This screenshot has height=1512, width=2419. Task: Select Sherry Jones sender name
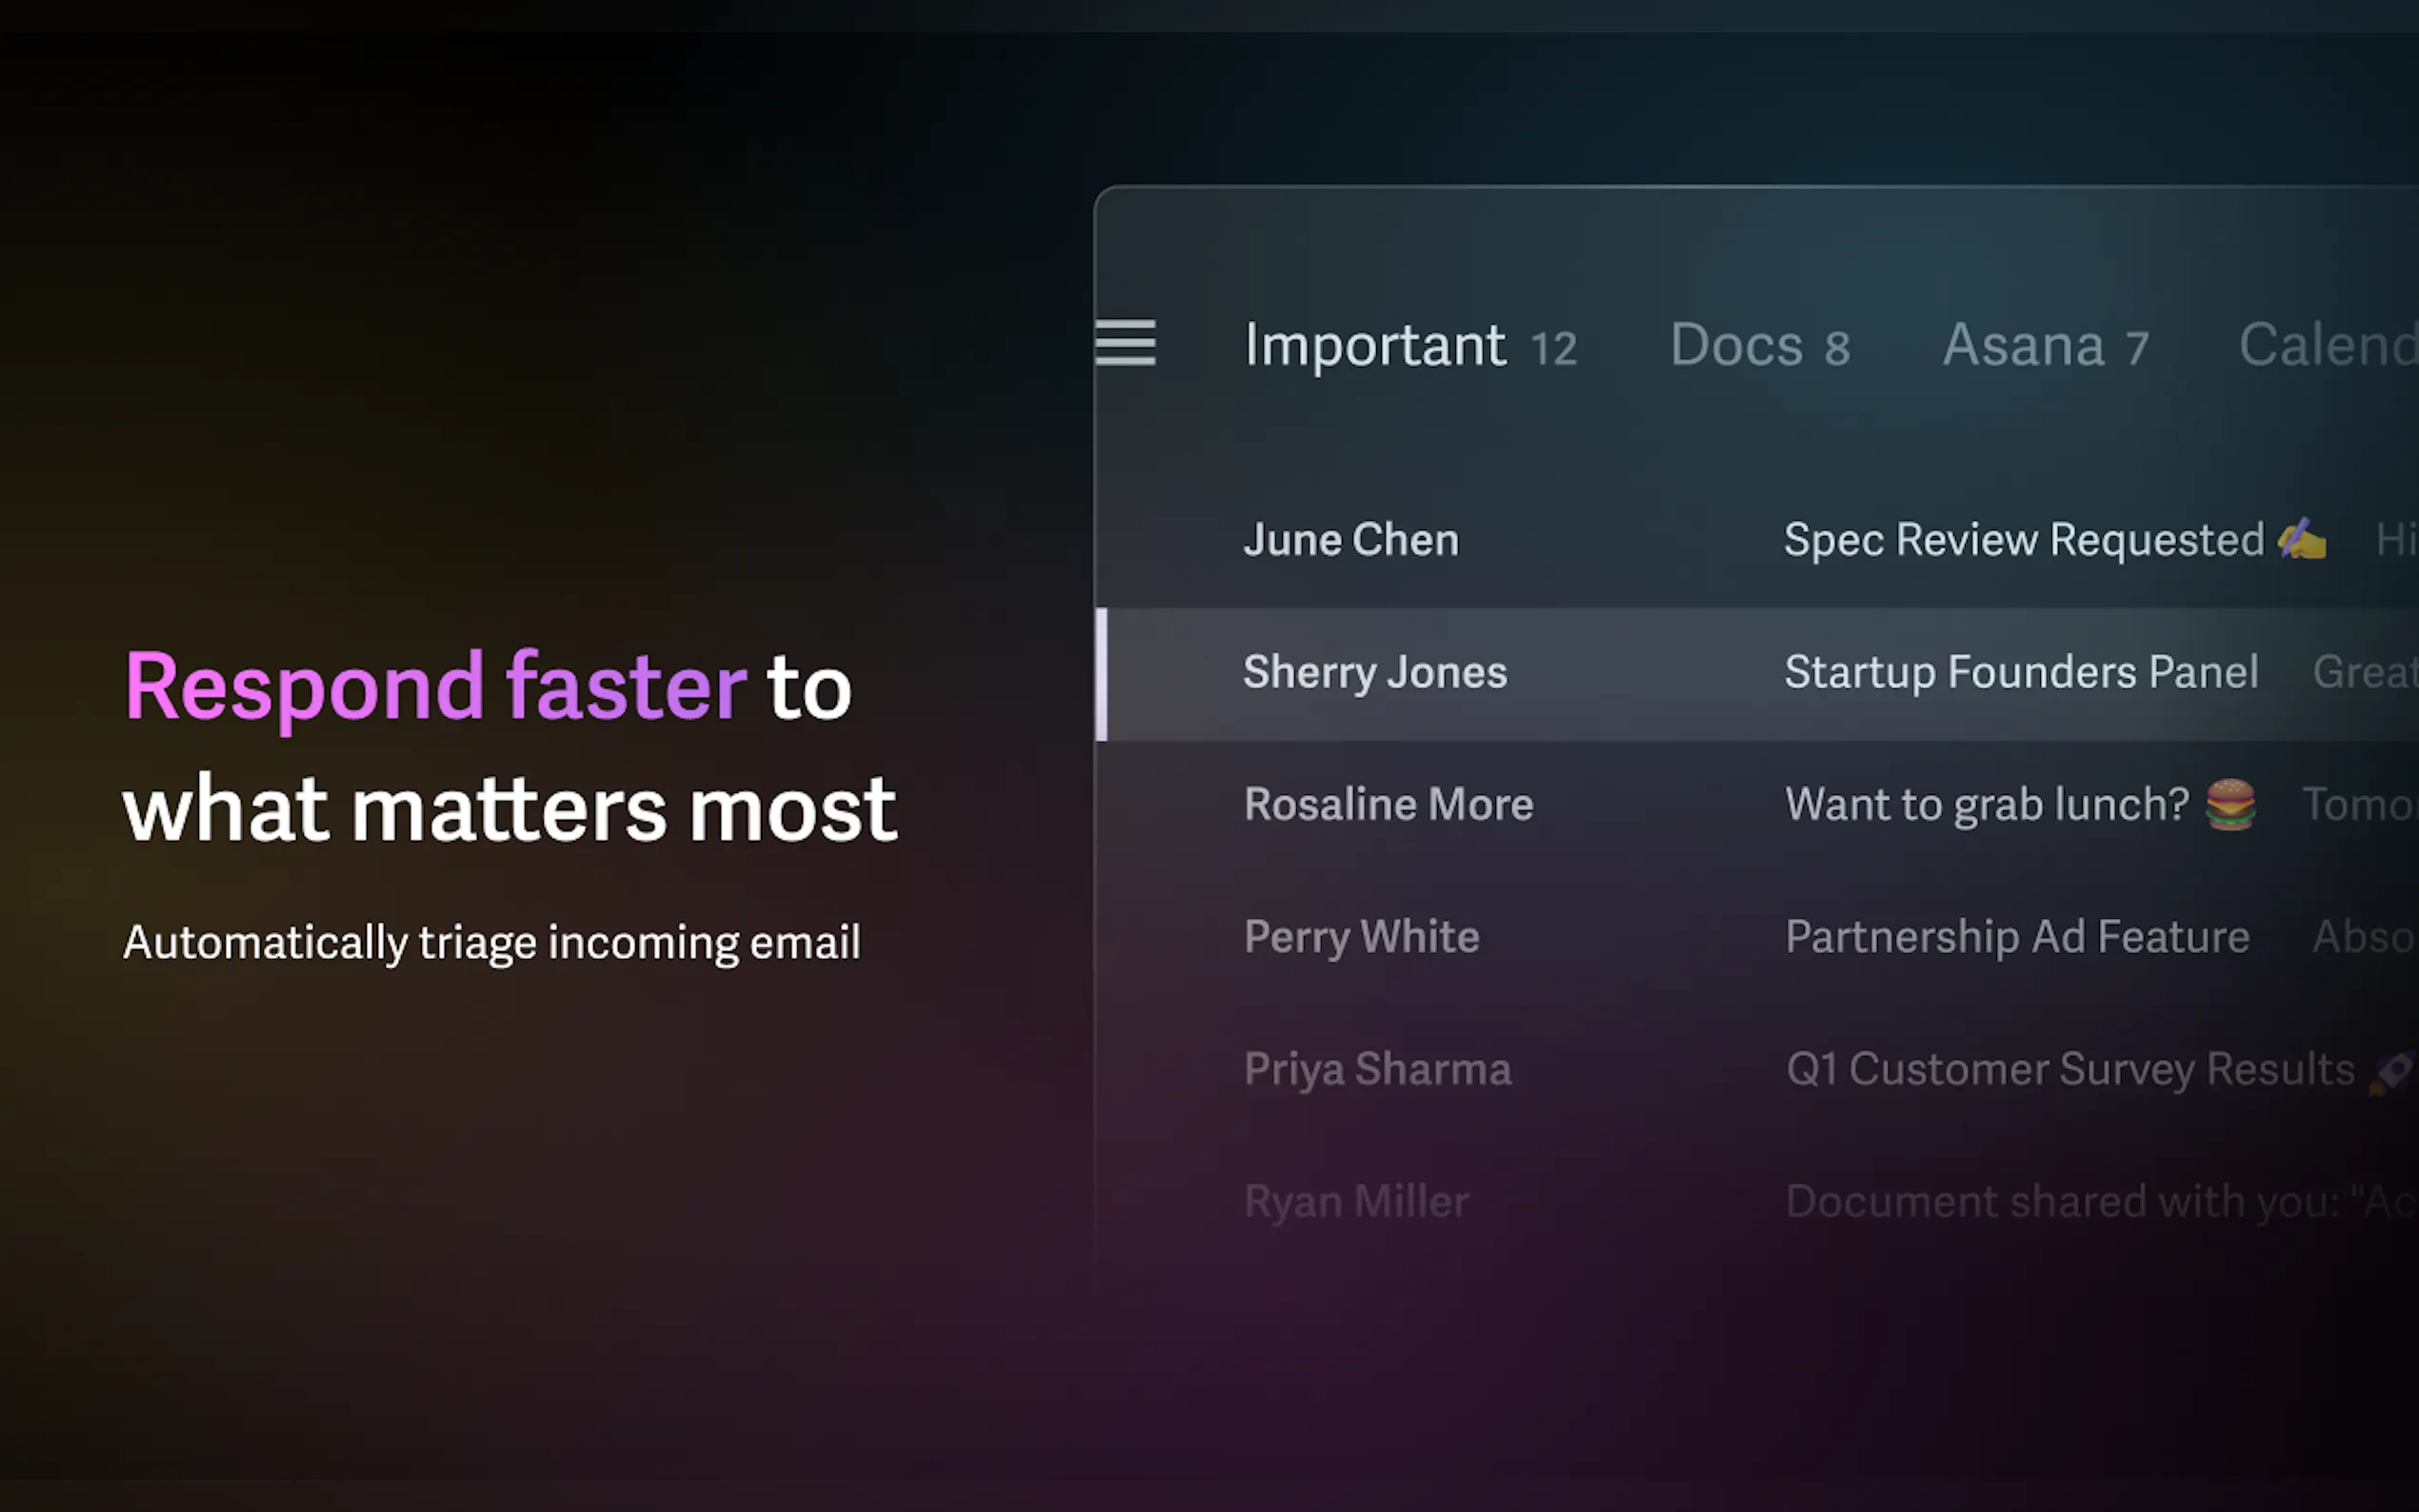point(1374,672)
